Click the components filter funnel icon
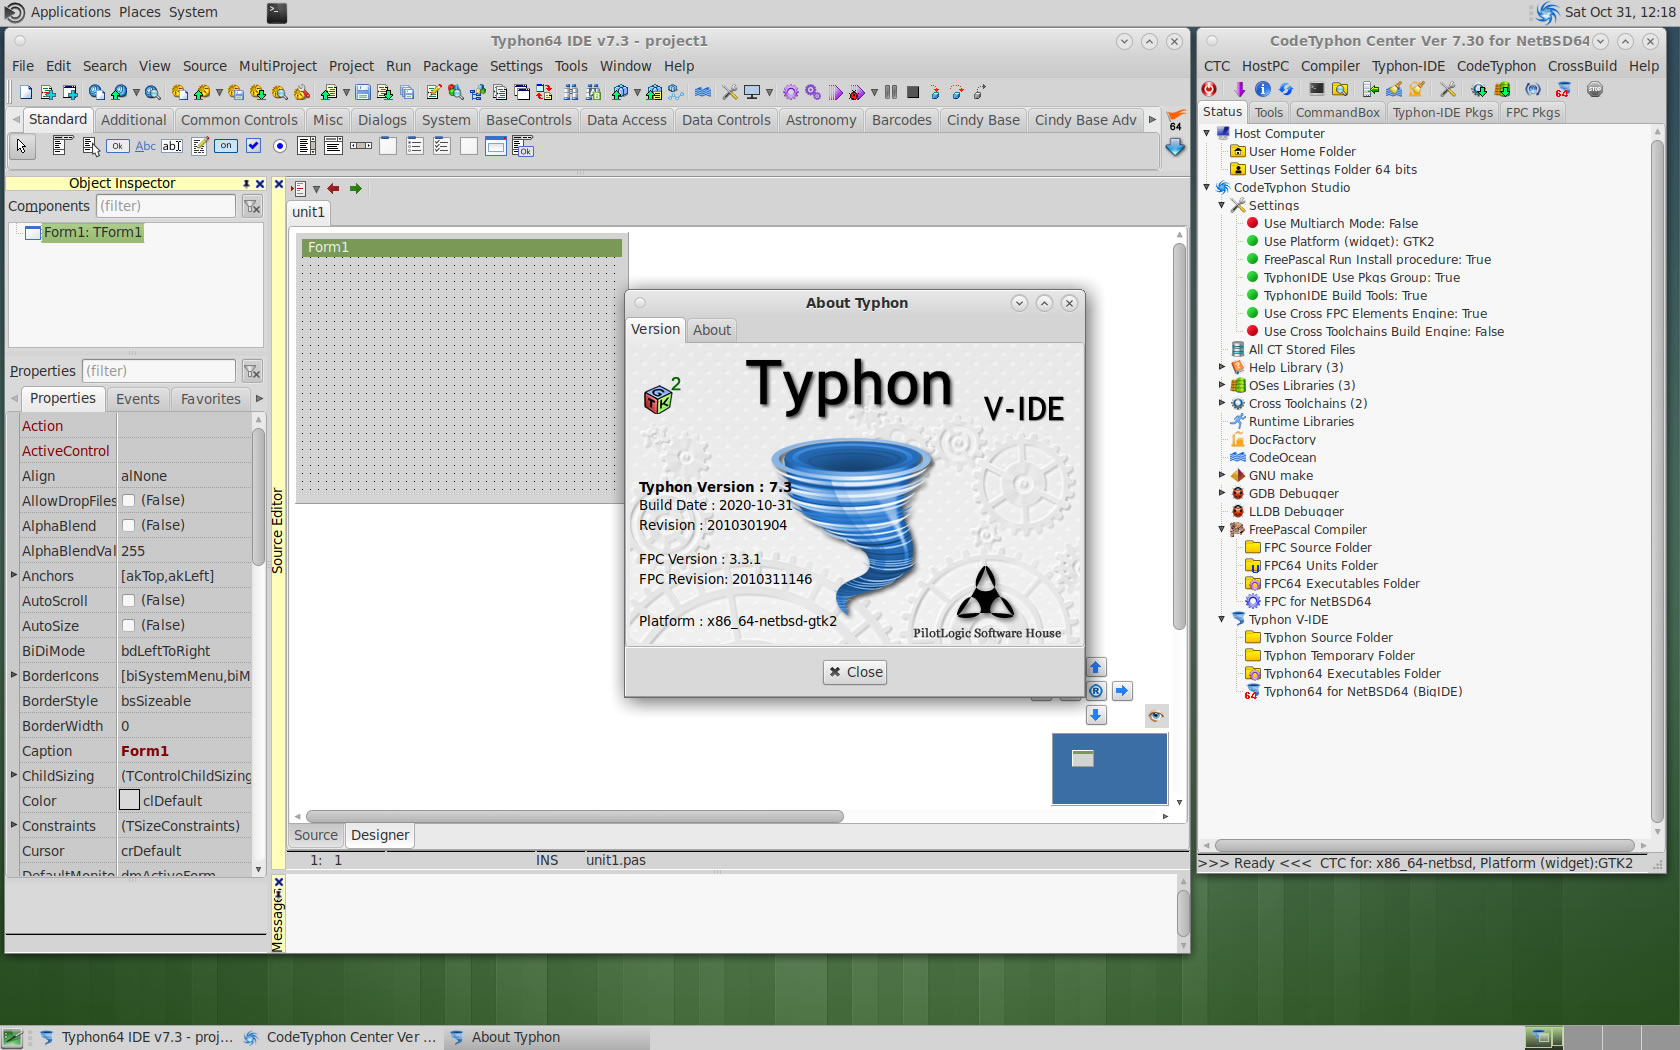1680x1050 pixels. point(252,206)
